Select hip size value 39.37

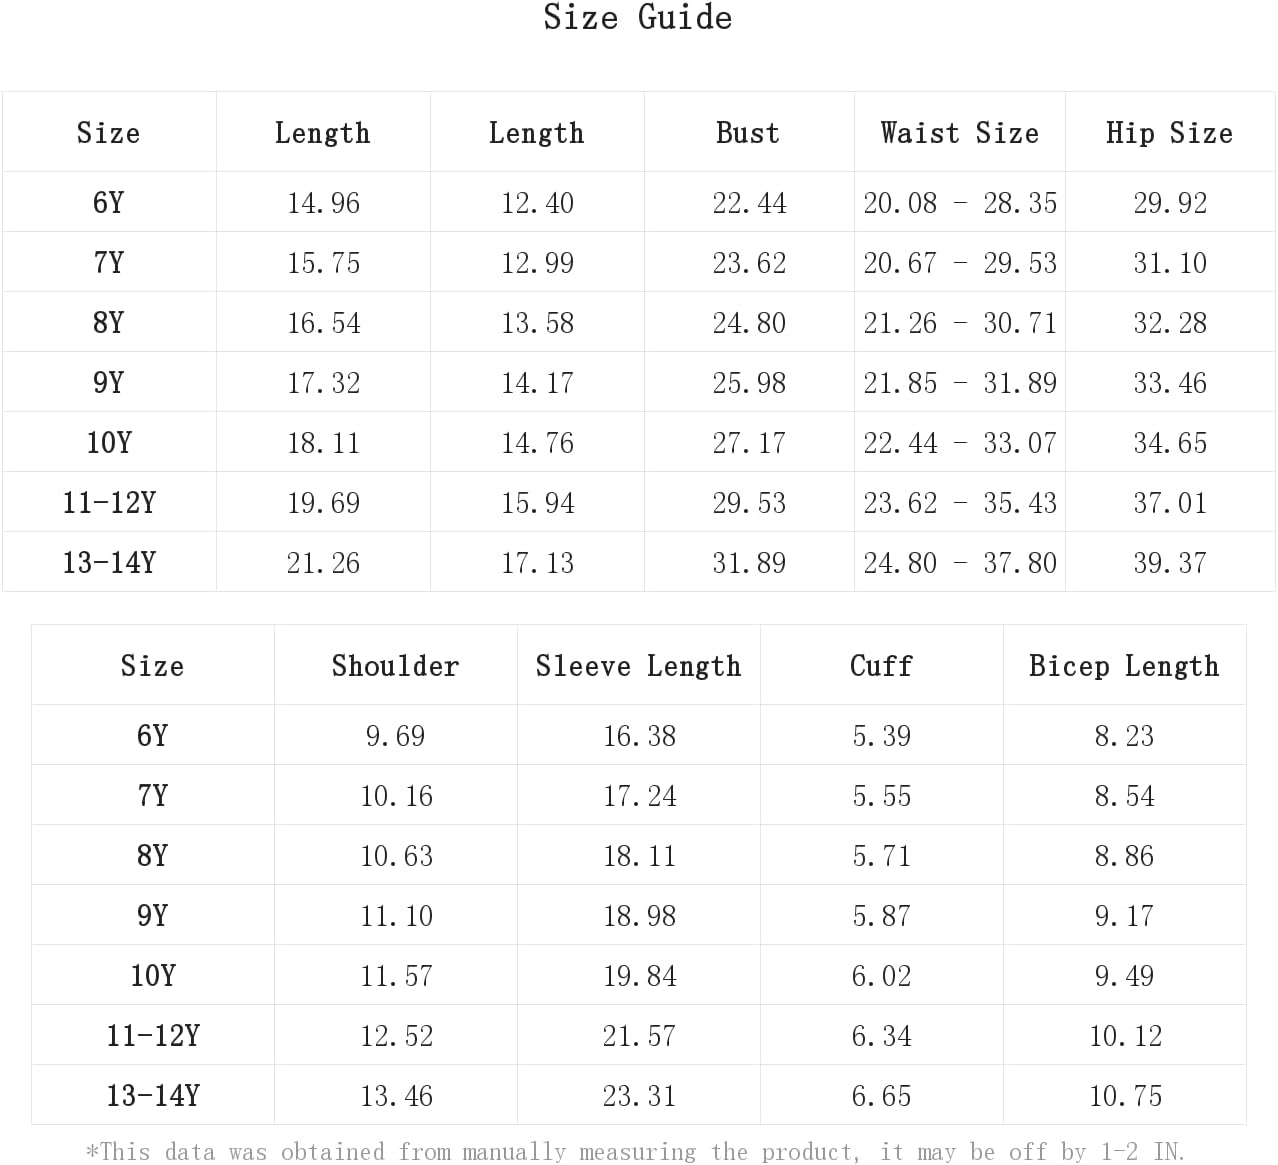[x=1170, y=562]
